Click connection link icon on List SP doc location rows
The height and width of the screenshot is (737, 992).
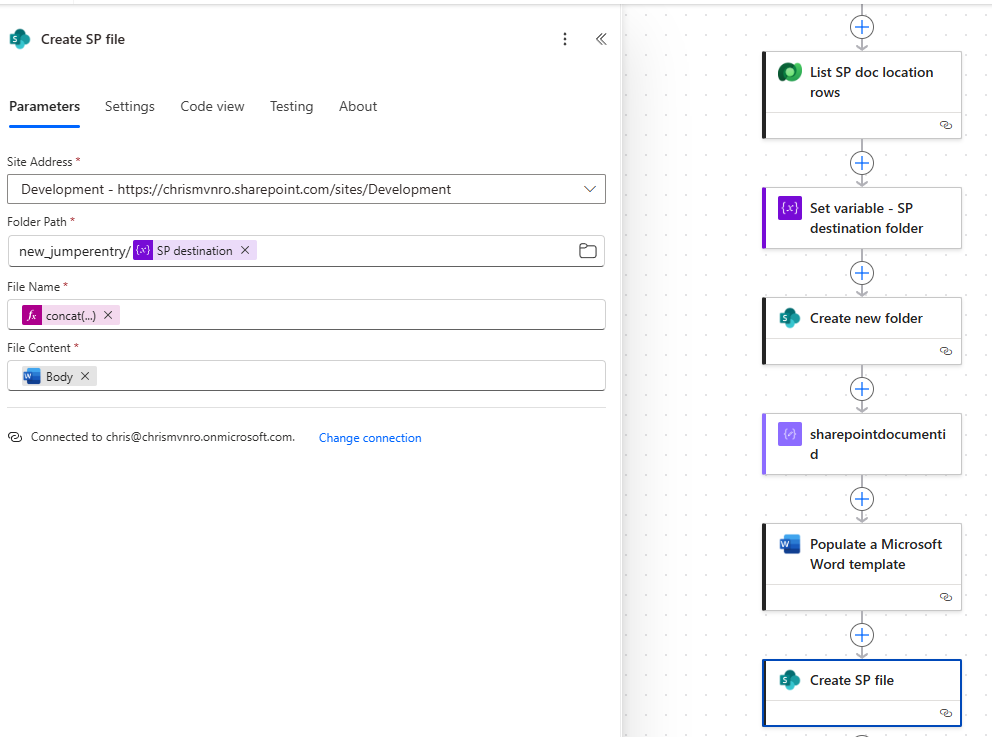pyautogui.click(x=946, y=125)
